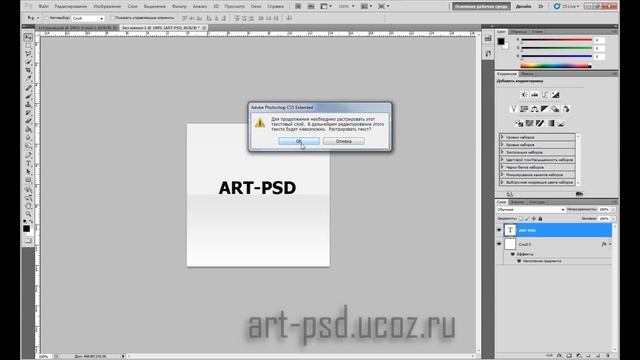This screenshot has width=640, height=360.
Task: Choose the Дизайн workspace
Action: [524, 7]
